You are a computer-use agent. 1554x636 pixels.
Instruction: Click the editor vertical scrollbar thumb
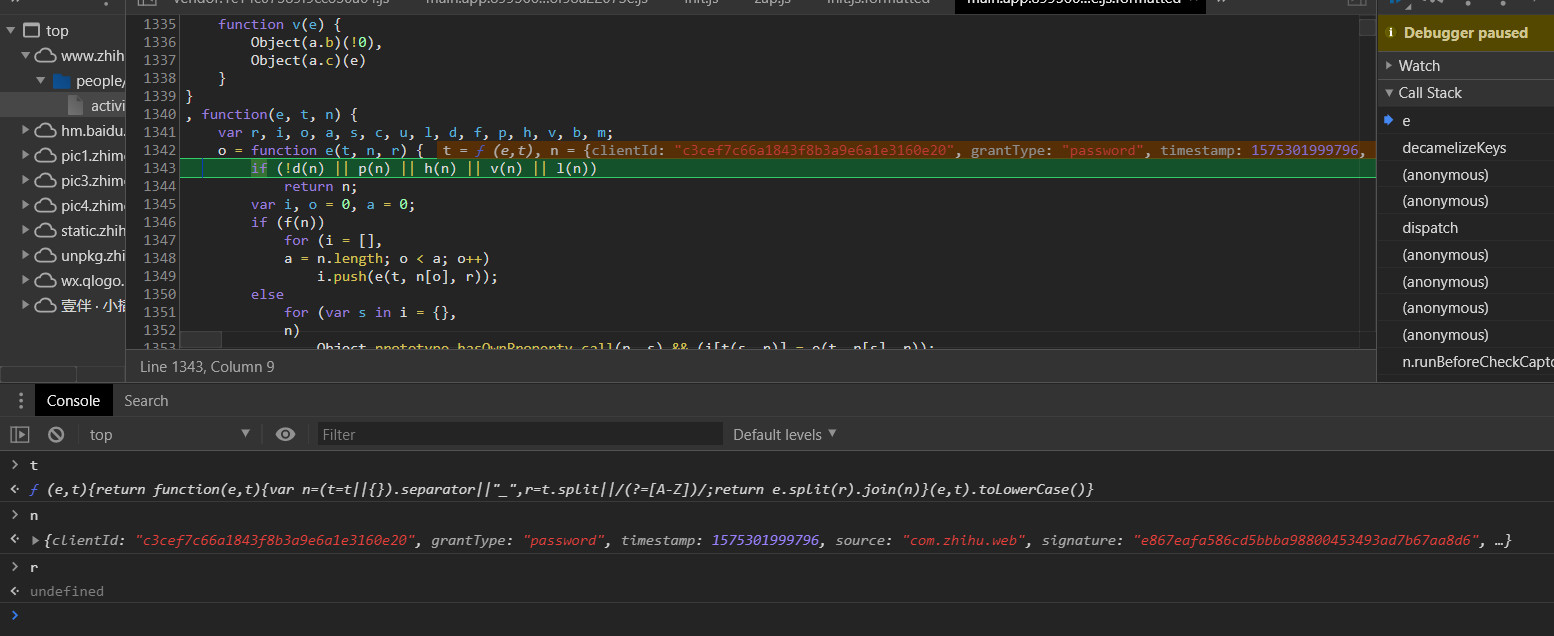click(1367, 27)
